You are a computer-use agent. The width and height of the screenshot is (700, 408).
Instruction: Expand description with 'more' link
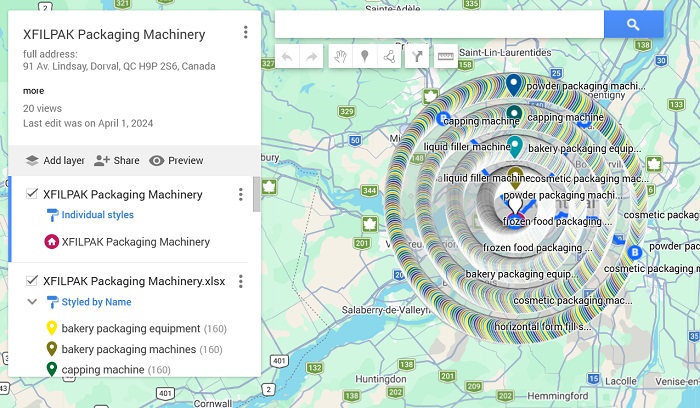(x=33, y=91)
